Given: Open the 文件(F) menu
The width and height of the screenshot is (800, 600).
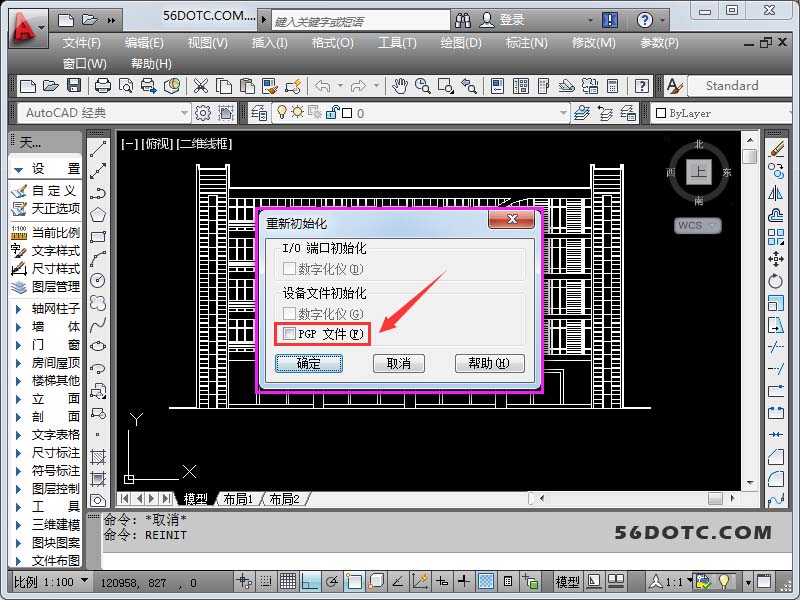Looking at the screenshot, I should 81,43.
